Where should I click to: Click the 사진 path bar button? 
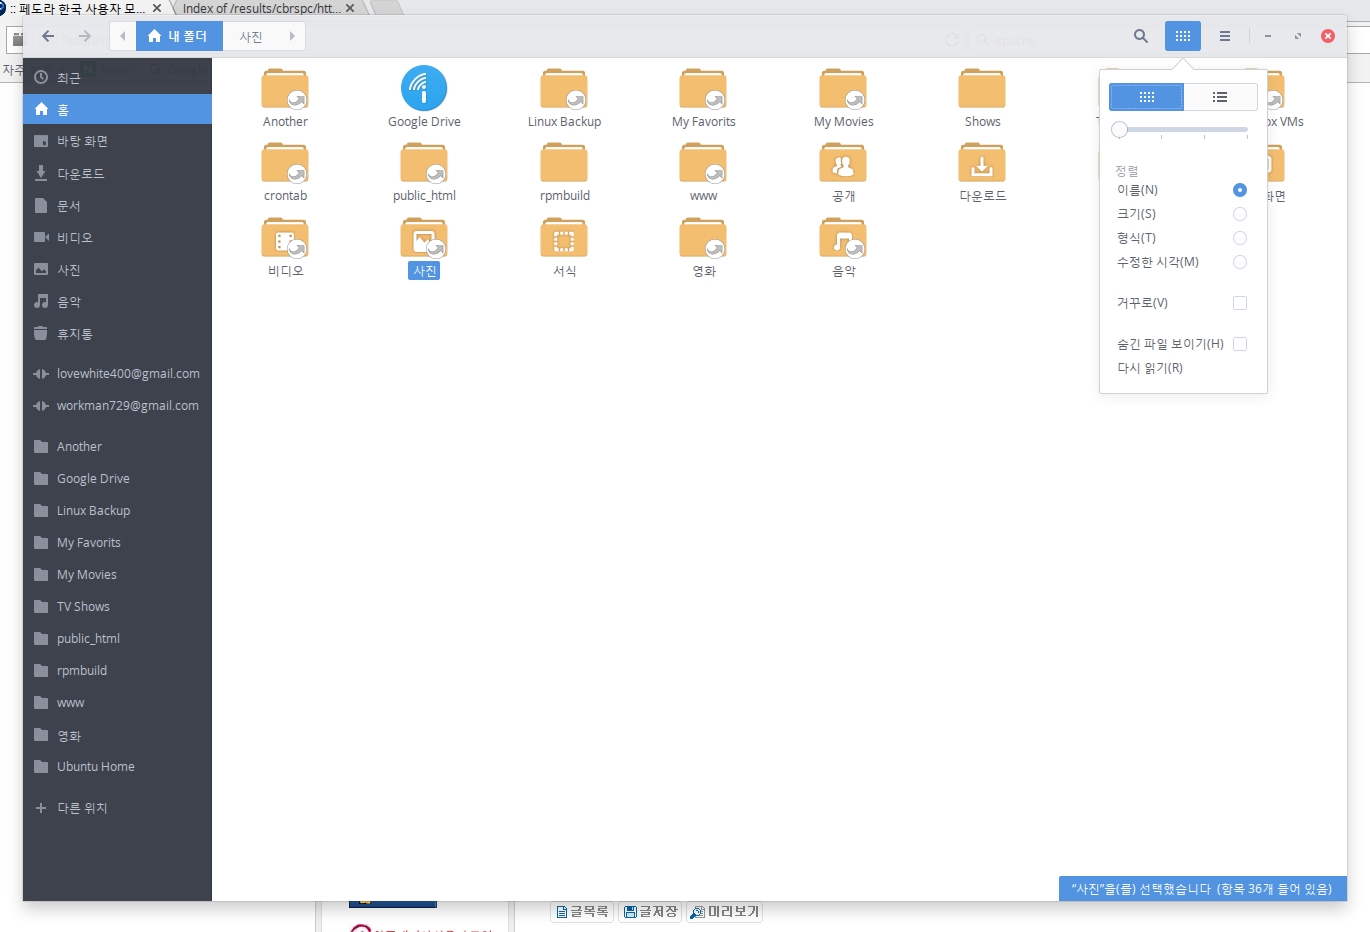pos(251,36)
